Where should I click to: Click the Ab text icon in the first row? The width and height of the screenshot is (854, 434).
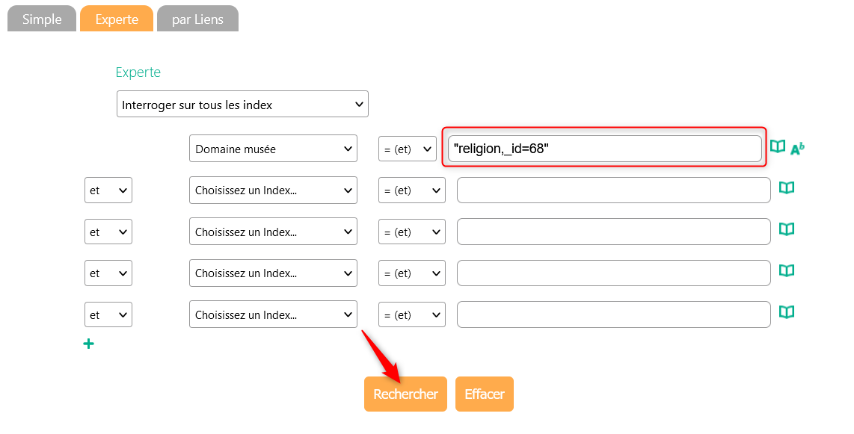pyautogui.click(x=797, y=149)
